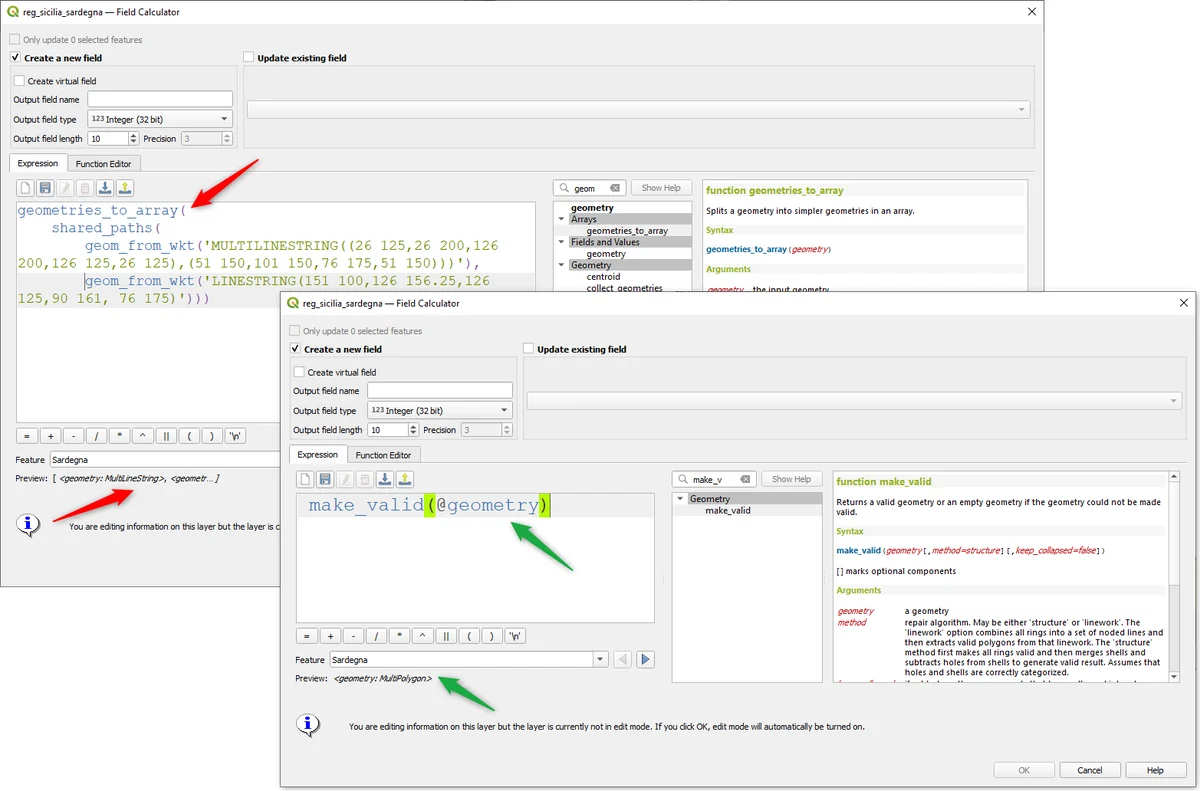Clear the 'make_v' search box text
Screen dimensions: 1200x791
(x=743, y=479)
